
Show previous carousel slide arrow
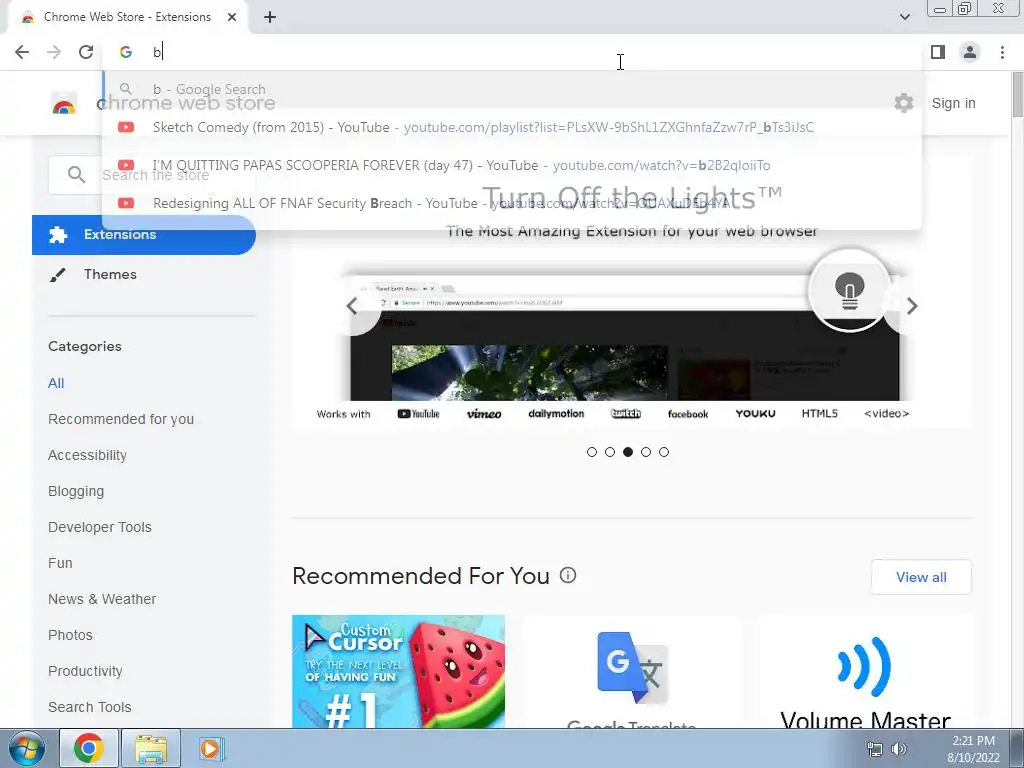[353, 306]
